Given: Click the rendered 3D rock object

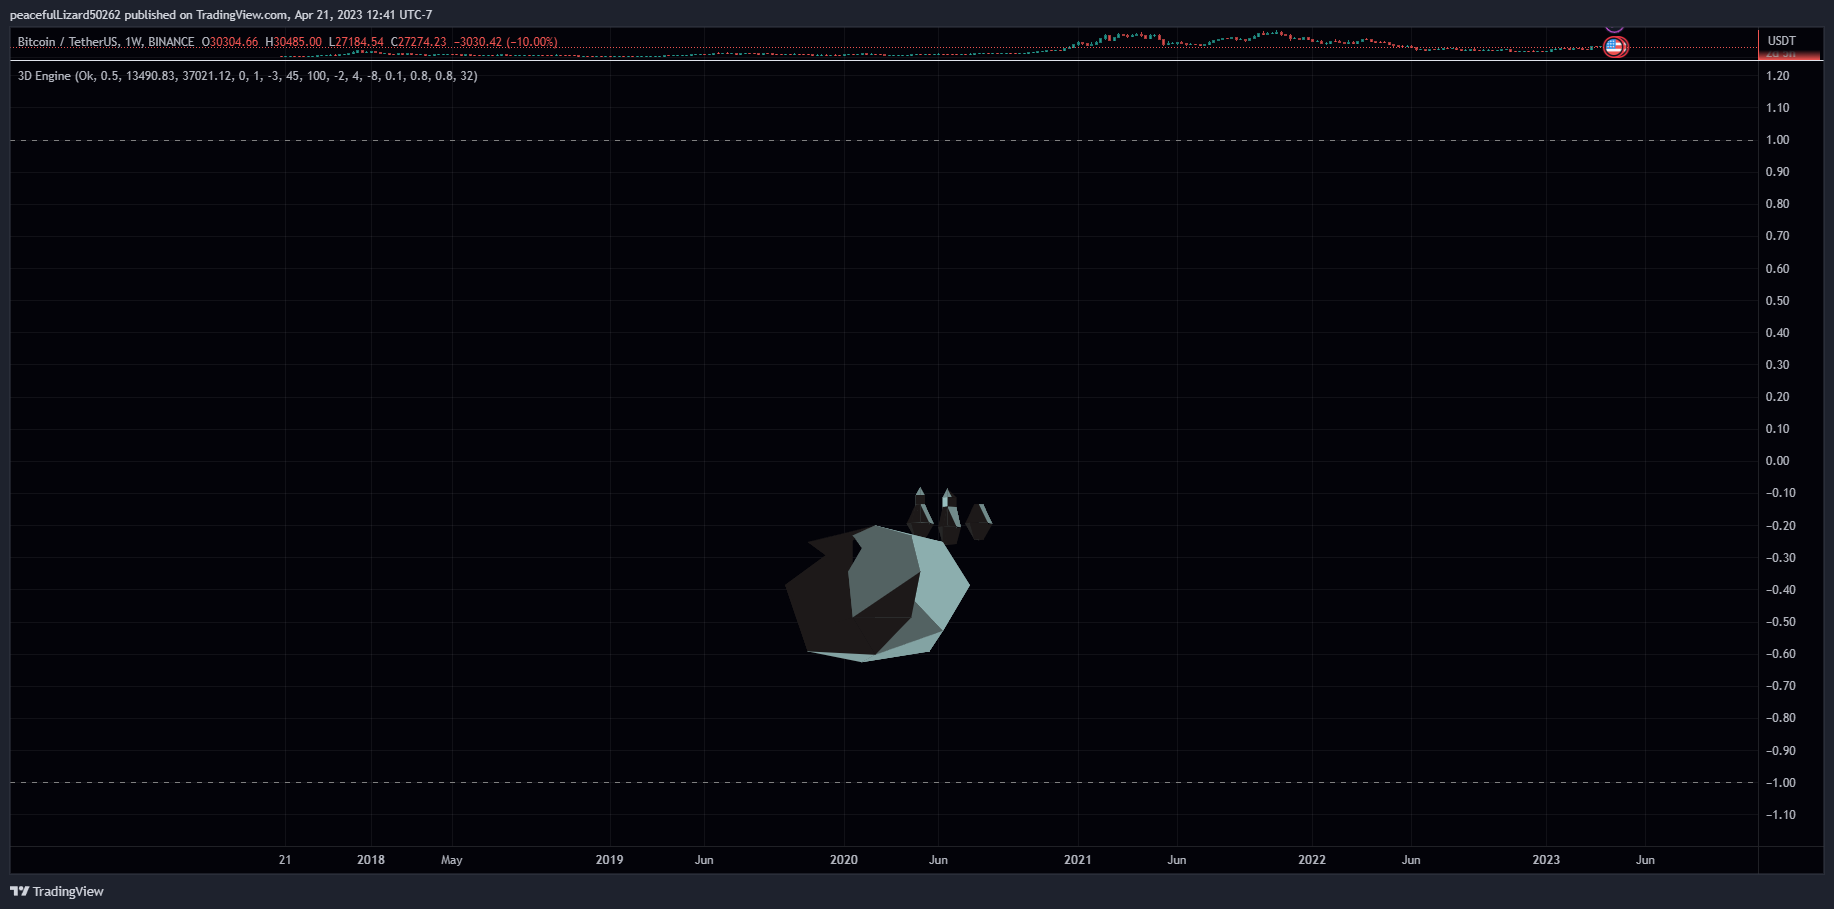Looking at the screenshot, I should [x=877, y=593].
